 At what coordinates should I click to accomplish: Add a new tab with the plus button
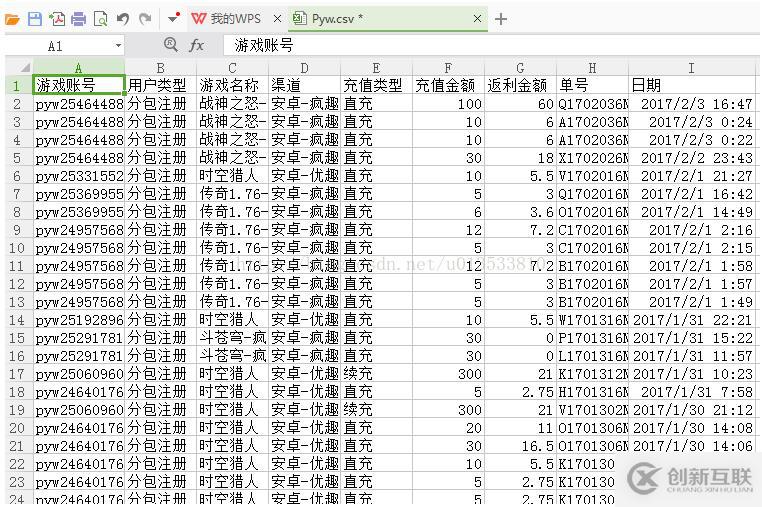(x=501, y=19)
